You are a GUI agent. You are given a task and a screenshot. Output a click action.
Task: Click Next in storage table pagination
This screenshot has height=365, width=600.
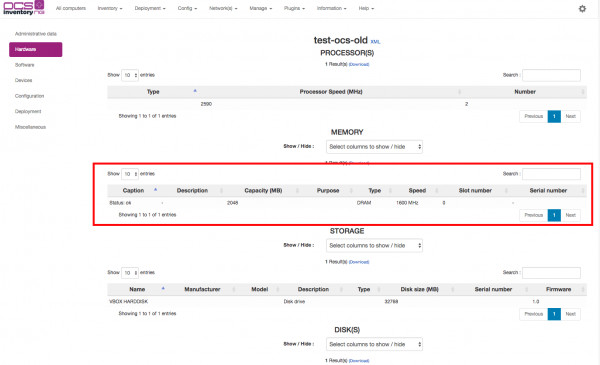[x=571, y=314]
